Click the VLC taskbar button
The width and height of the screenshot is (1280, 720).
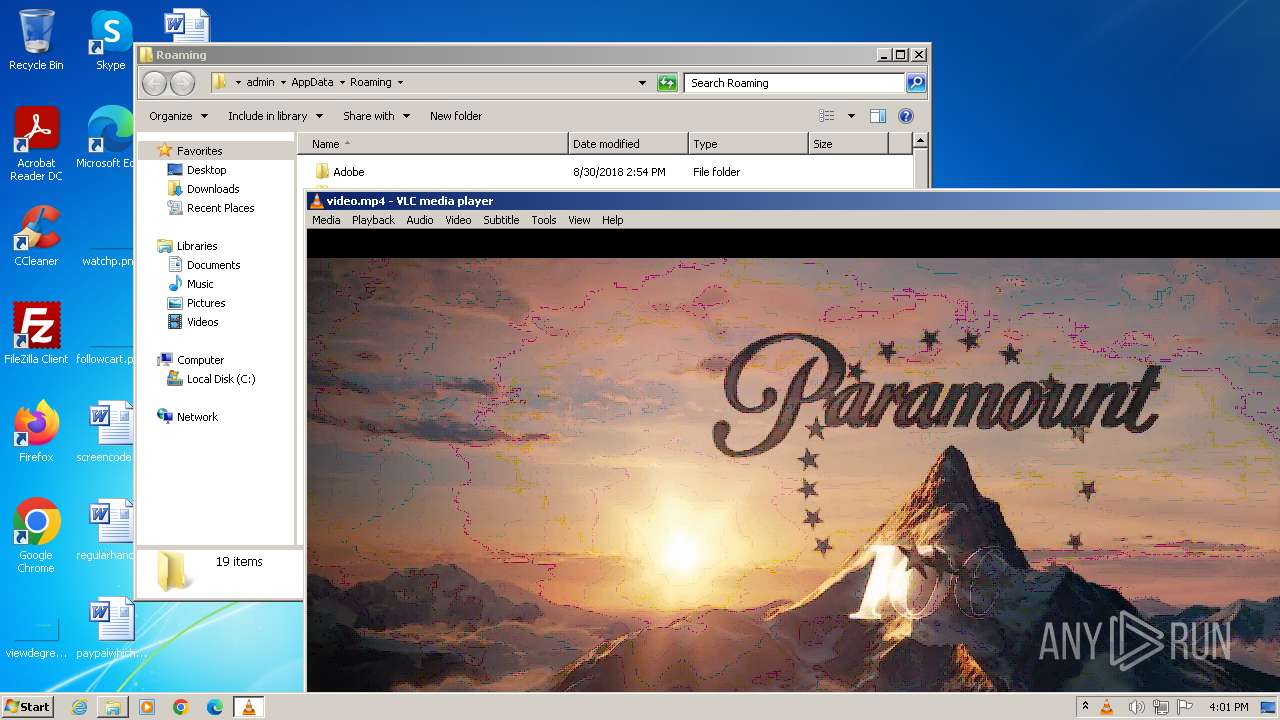tap(249, 707)
